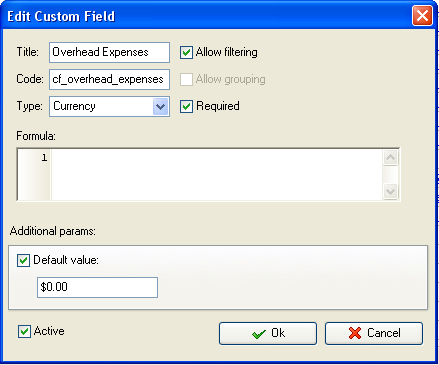
Task: Click line number 1 in Formula gutter
Action: point(44,157)
